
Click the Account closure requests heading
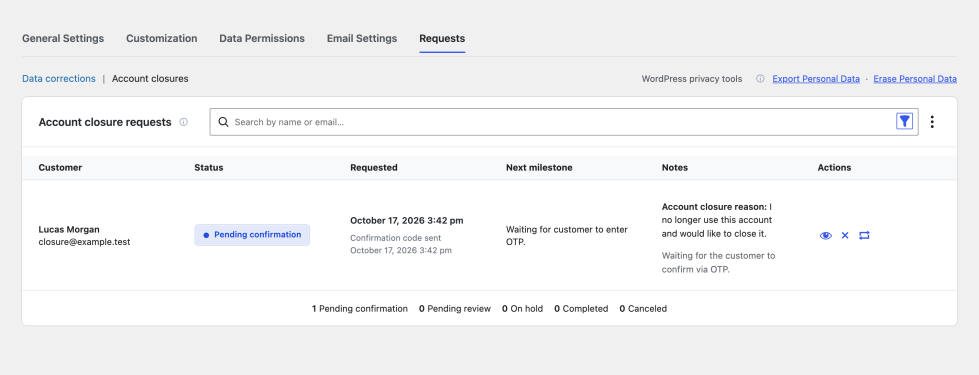pos(105,122)
